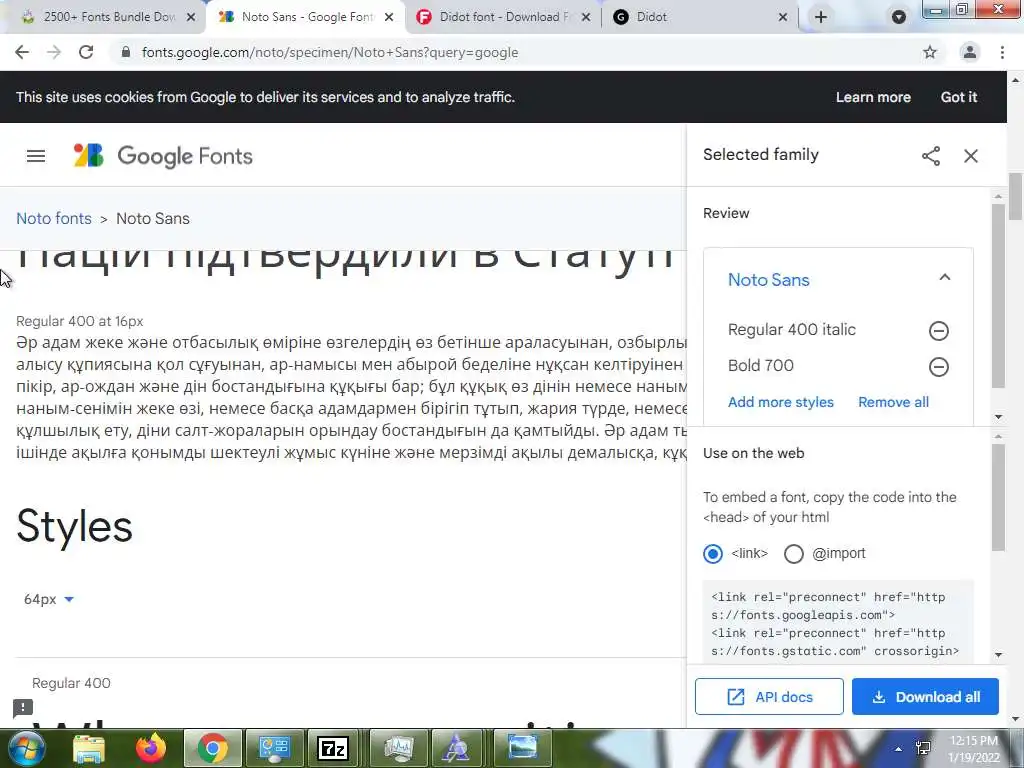Select the @import embed option
The width and height of the screenshot is (1024, 768).
tap(793, 554)
